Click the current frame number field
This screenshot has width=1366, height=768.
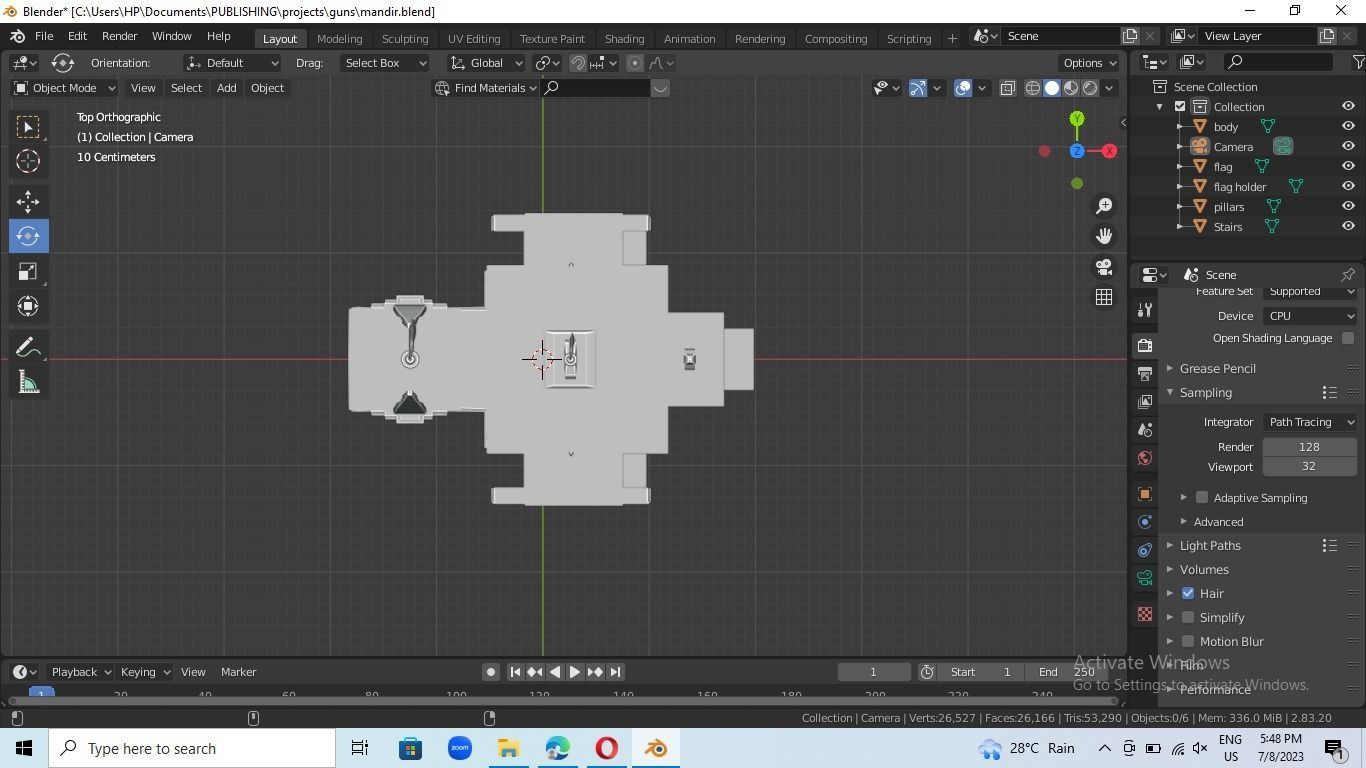[873, 672]
